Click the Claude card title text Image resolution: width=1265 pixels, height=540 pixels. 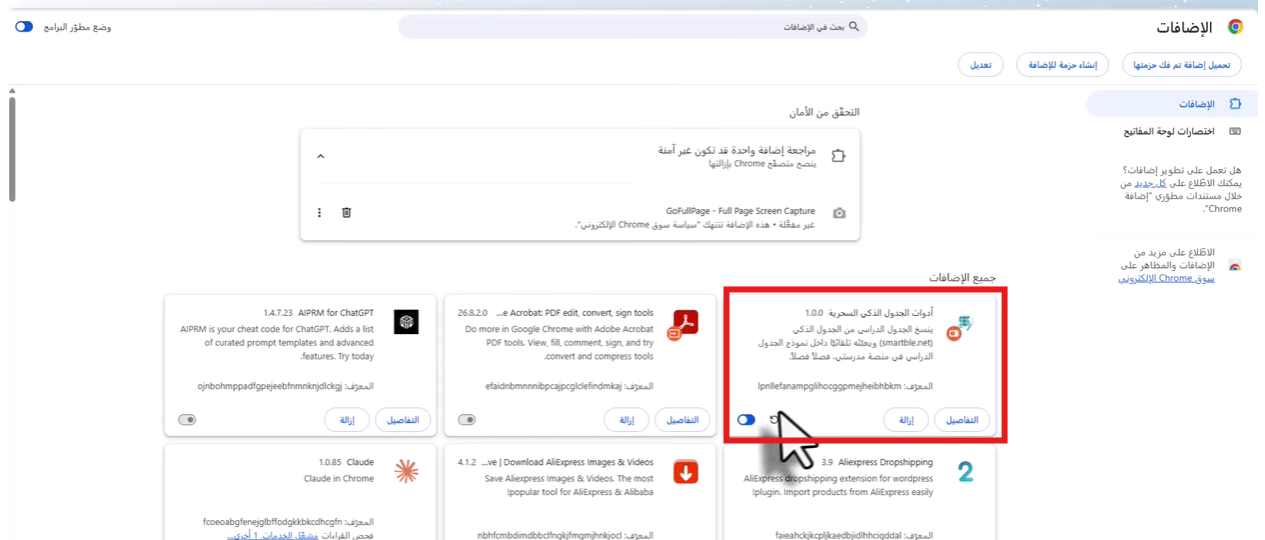coord(360,462)
